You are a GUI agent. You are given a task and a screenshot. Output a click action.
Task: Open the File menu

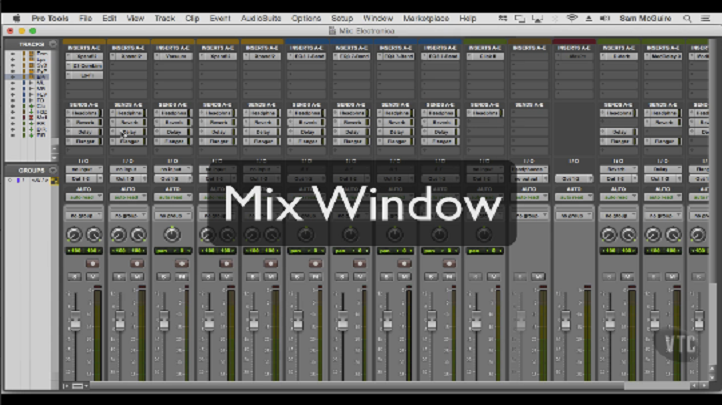(85, 18)
